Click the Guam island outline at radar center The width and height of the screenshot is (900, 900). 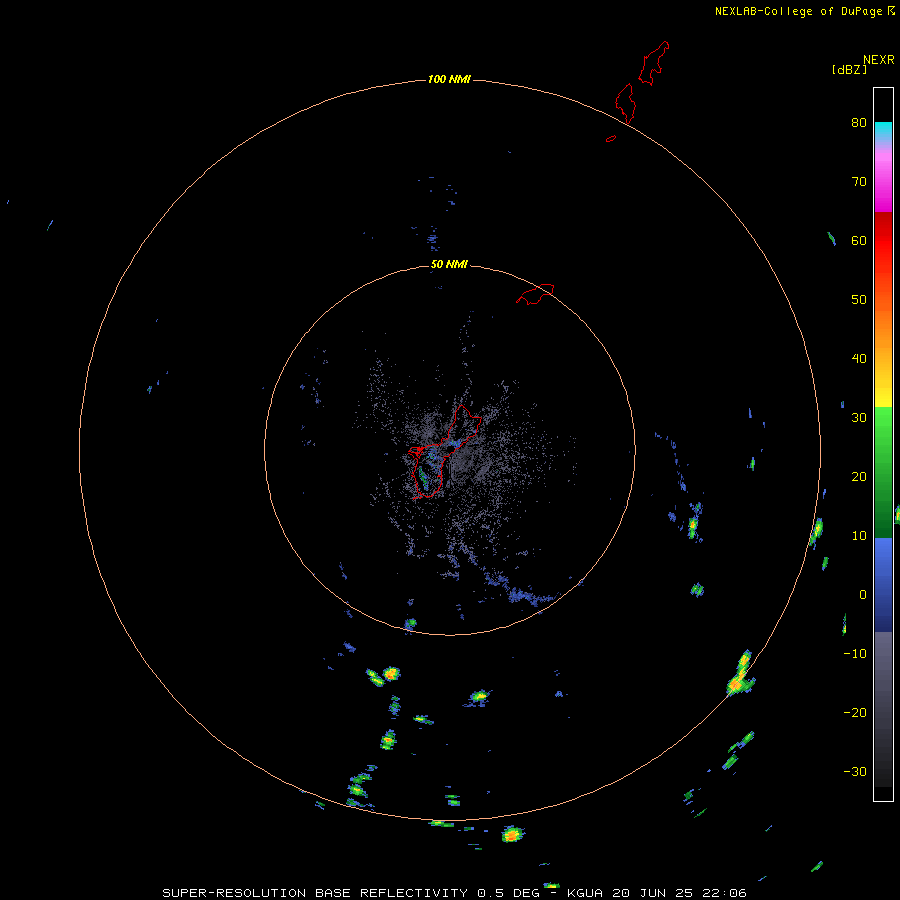point(444,452)
